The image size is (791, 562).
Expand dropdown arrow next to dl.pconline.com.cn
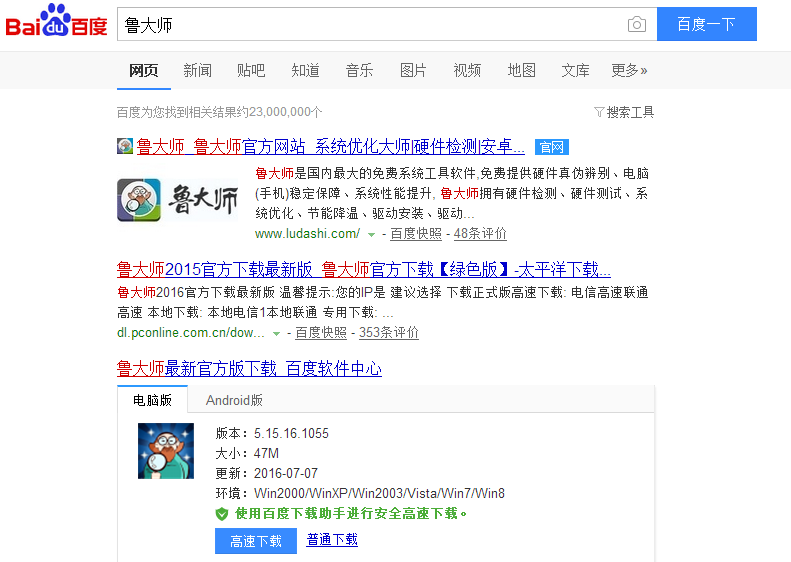pos(276,333)
